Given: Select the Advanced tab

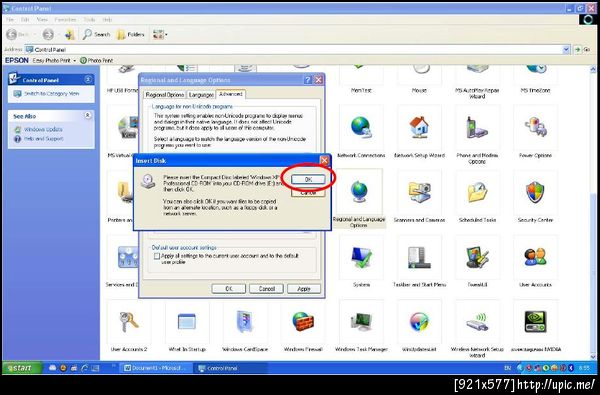Looking at the screenshot, I should click(x=231, y=94).
